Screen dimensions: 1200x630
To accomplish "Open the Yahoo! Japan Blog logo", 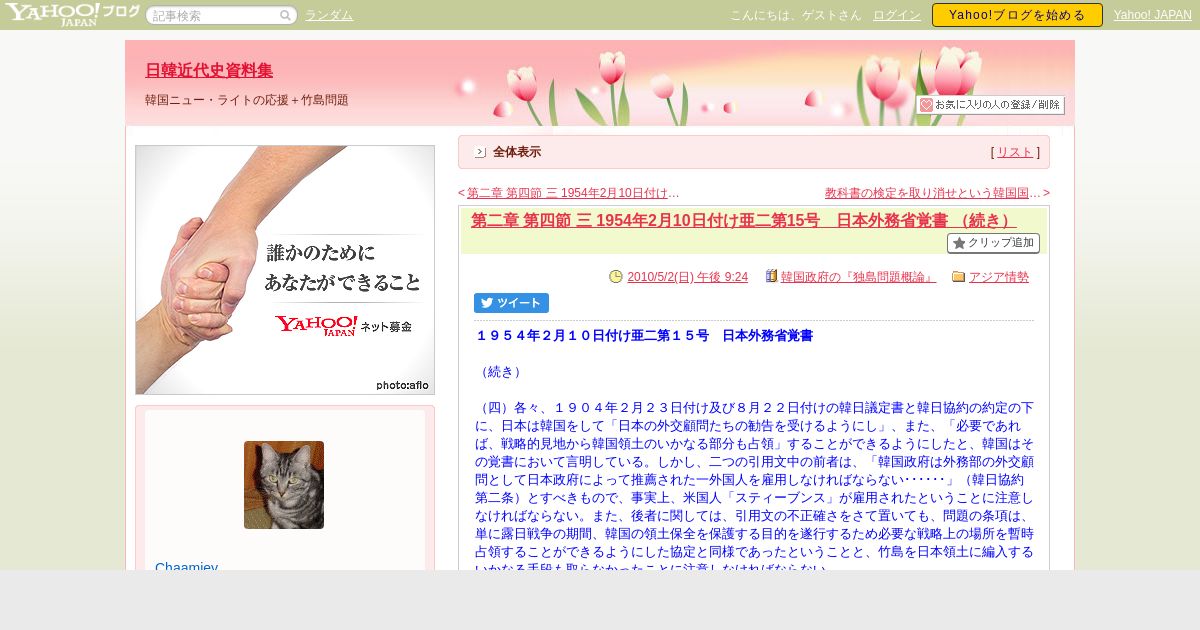I will click(72, 14).
